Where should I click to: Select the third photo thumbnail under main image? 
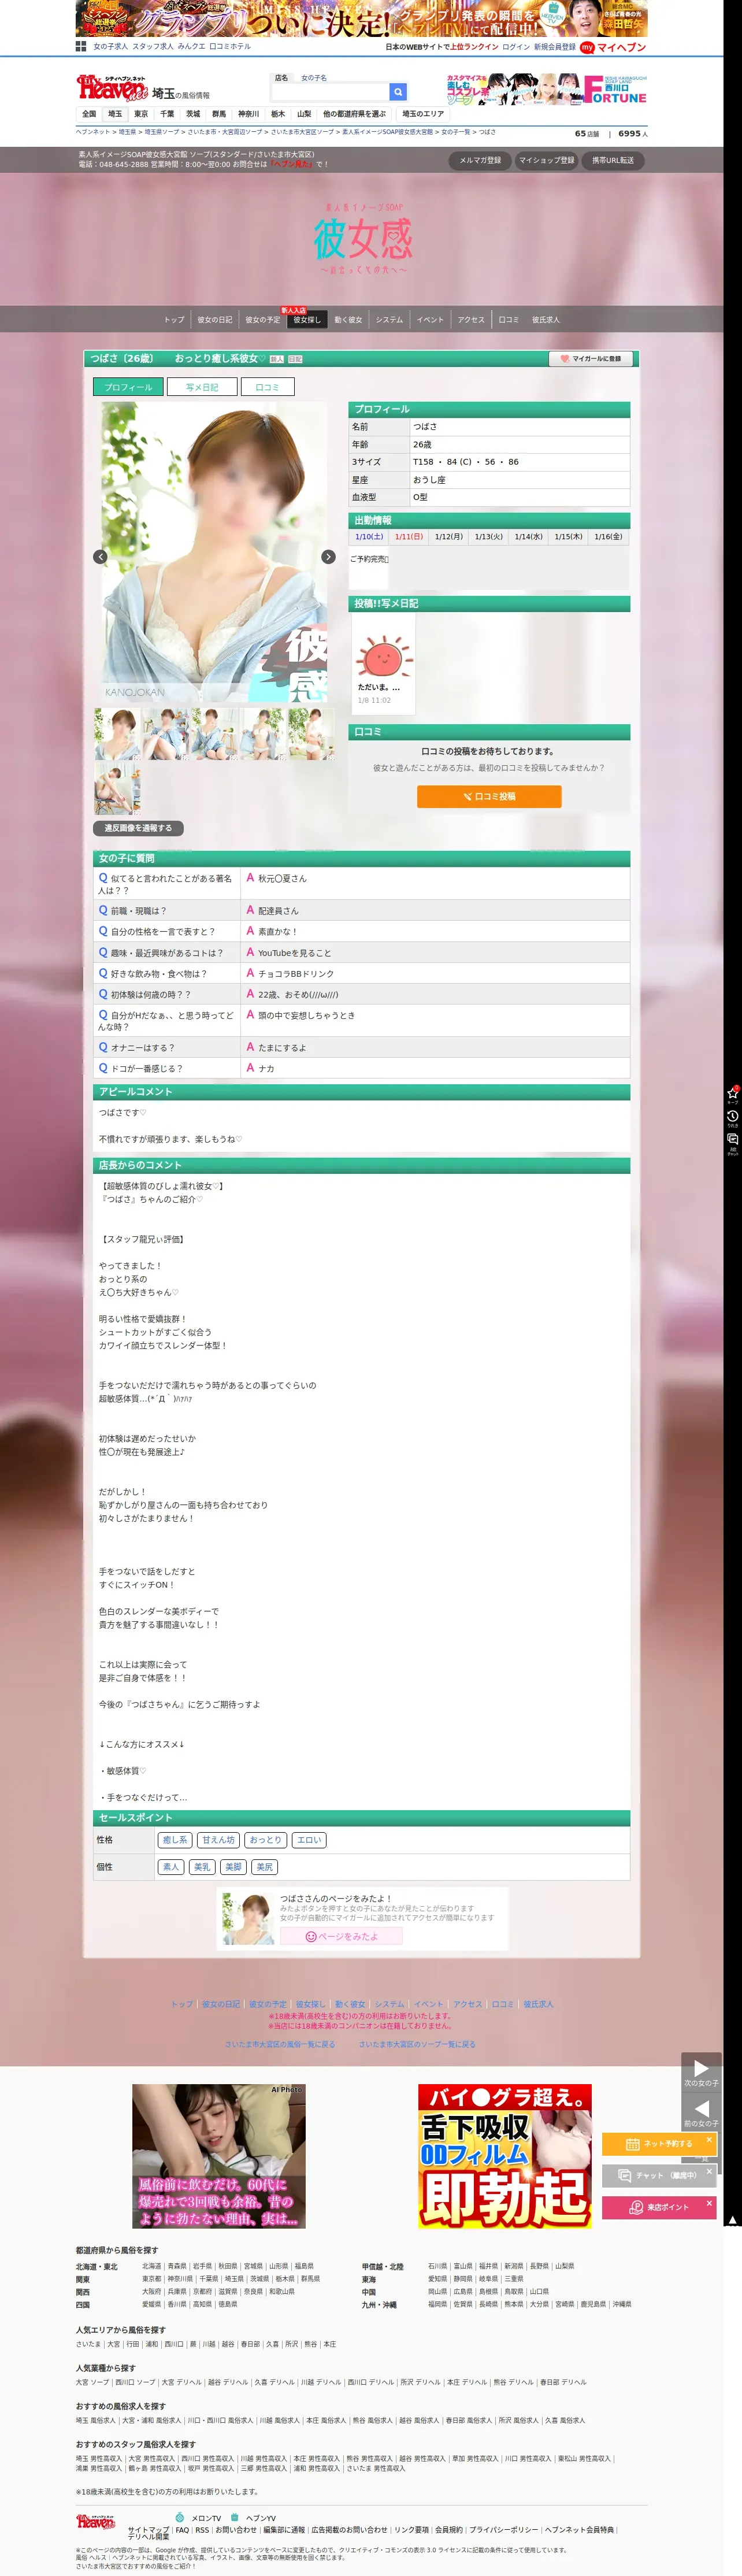coord(214,733)
